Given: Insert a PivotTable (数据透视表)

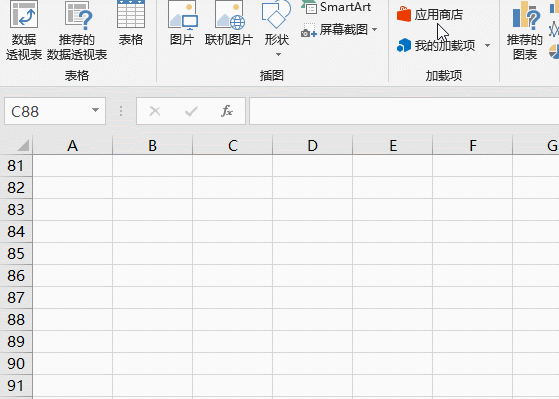Looking at the screenshot, I should [x=24, y=31].
